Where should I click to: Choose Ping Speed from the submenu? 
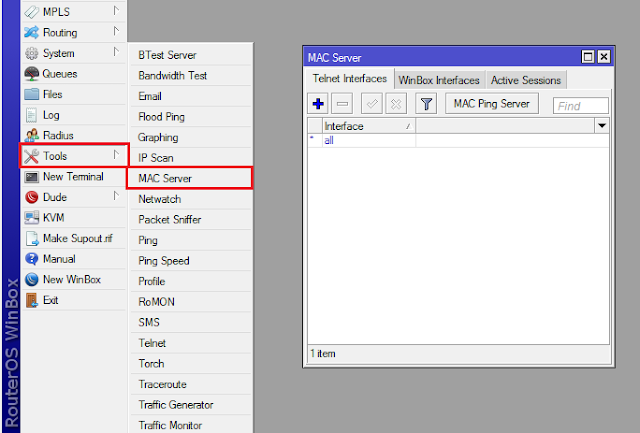pos(191,260)
